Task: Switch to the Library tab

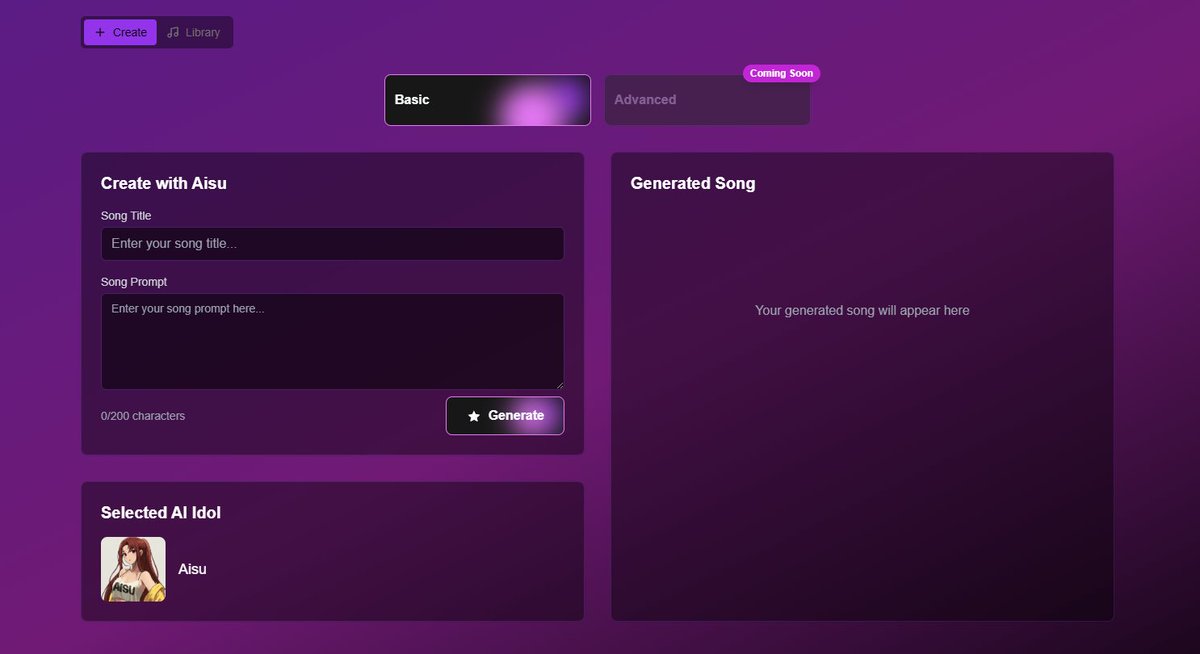Action: click(x=193, y=32)
